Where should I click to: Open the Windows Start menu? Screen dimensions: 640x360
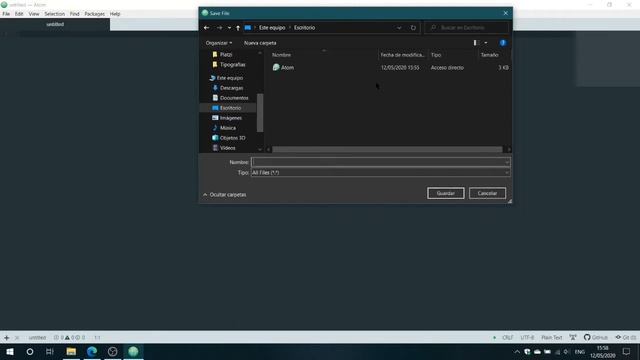pyautogui.click(x=10, y=351)
